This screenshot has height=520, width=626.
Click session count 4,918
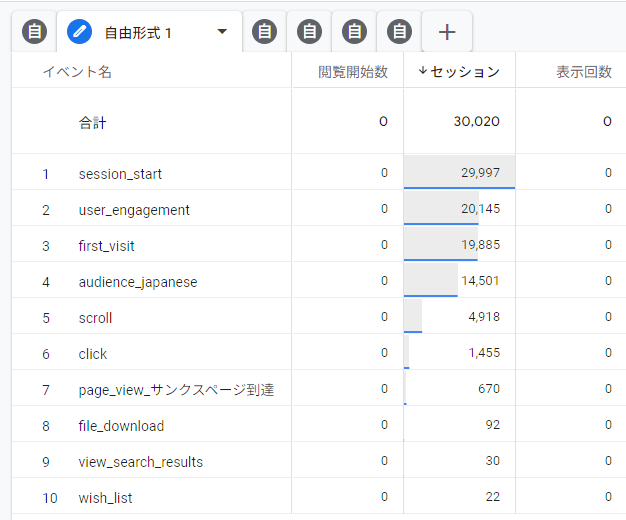point(484,317)
